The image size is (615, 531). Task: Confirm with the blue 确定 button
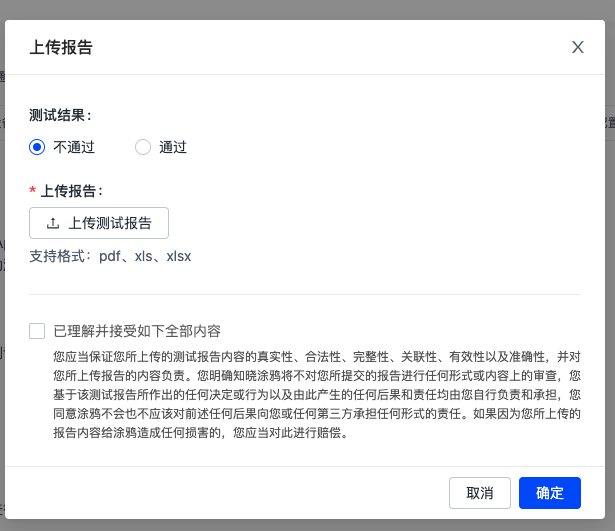click(549, 493)
